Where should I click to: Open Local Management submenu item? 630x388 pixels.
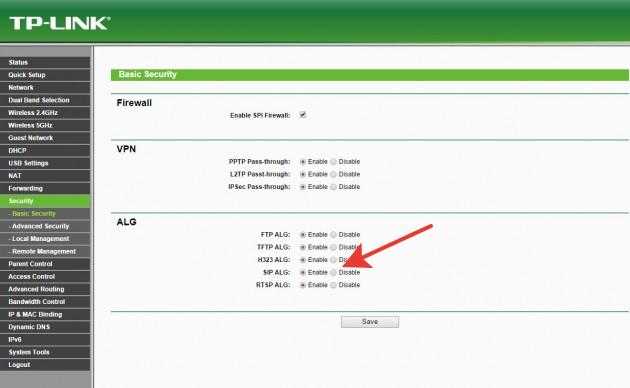pyautogui.click(x=45, y=239)
